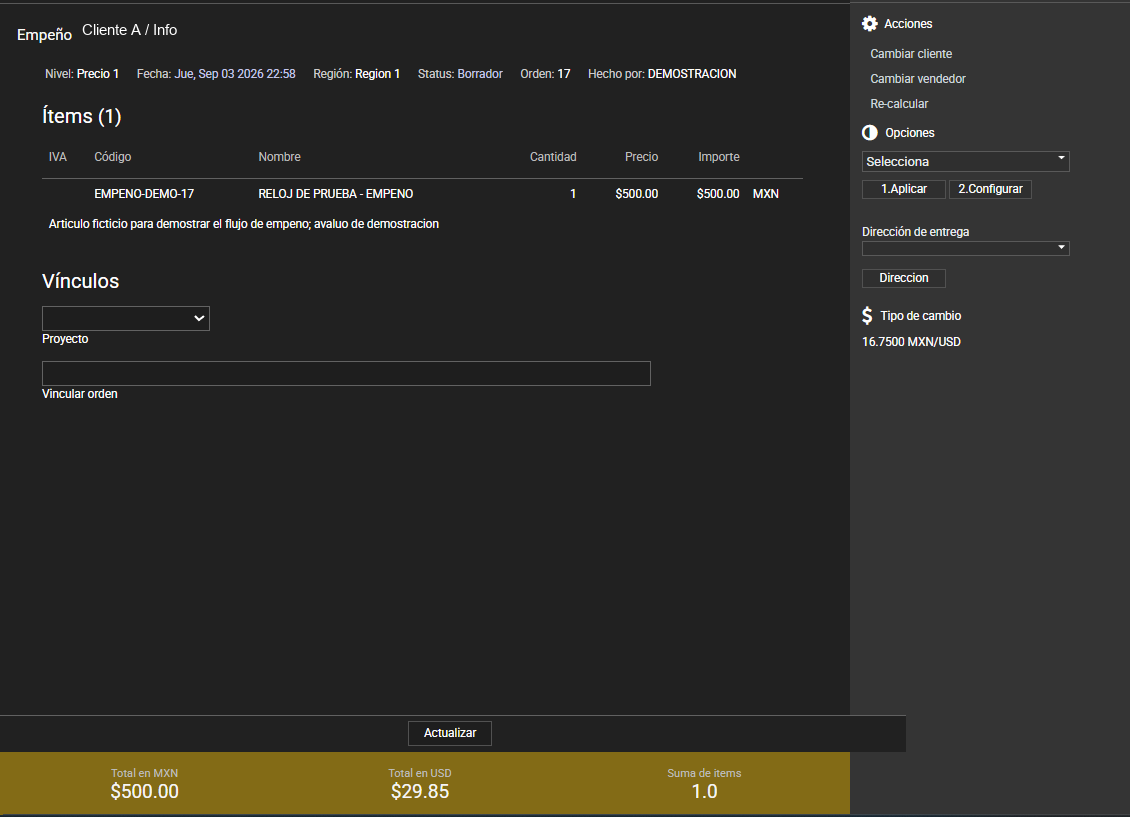Click the Opciones half-circle contrast icon
Viewport: 1130px width, 817px height.
click(x=870, y=133)
